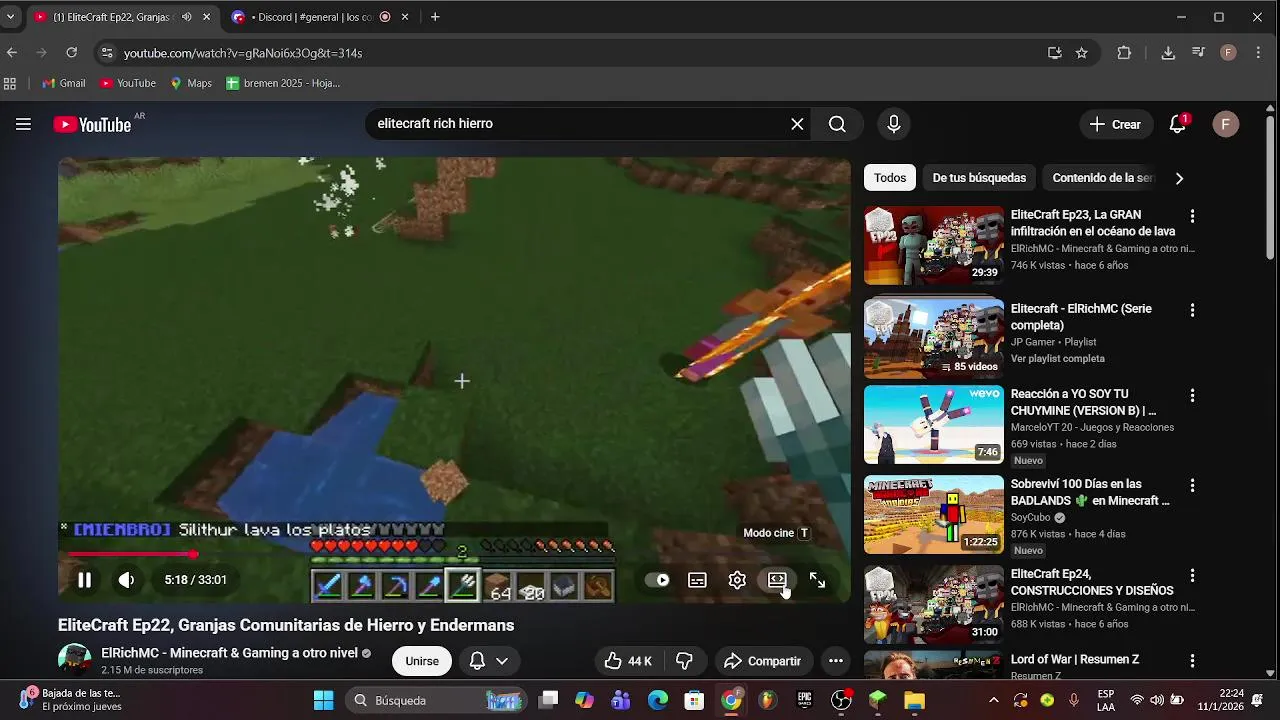The image size is (1280, 720).
Task: Toggle the autoplay switch
Action: [x=657, y=580]
